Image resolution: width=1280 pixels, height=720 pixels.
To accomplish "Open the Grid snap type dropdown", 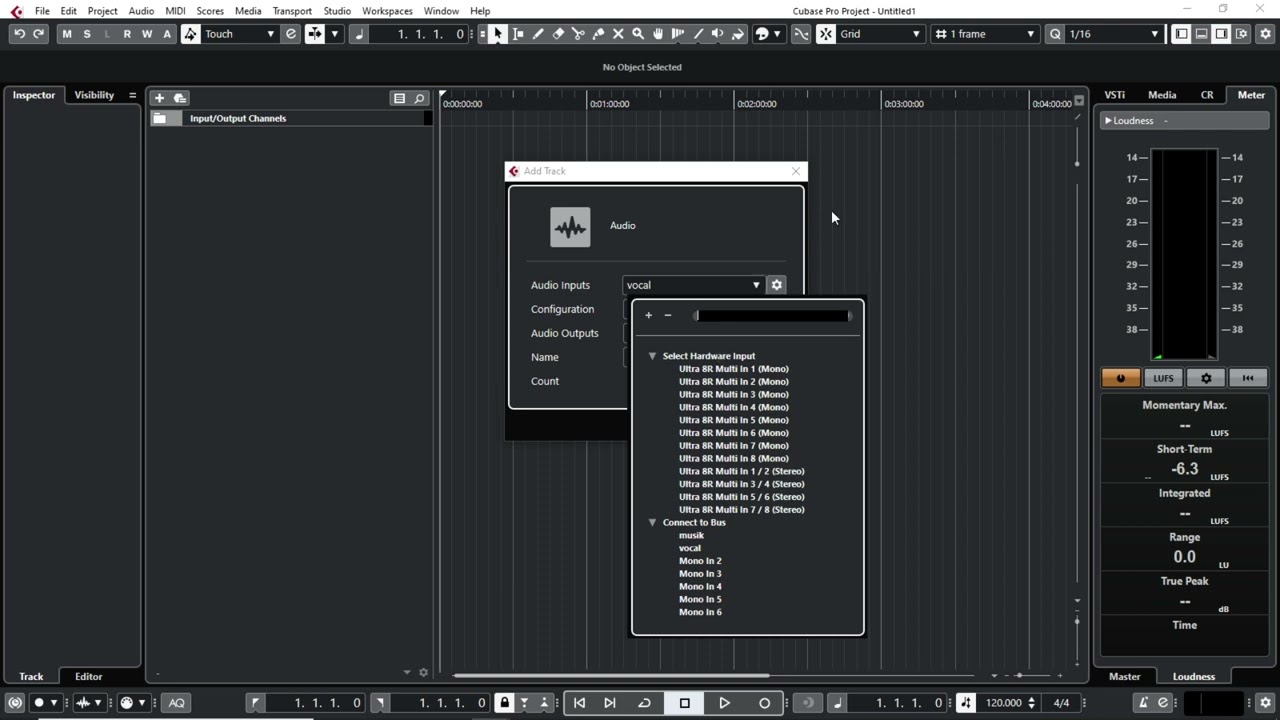I will 880,34.
